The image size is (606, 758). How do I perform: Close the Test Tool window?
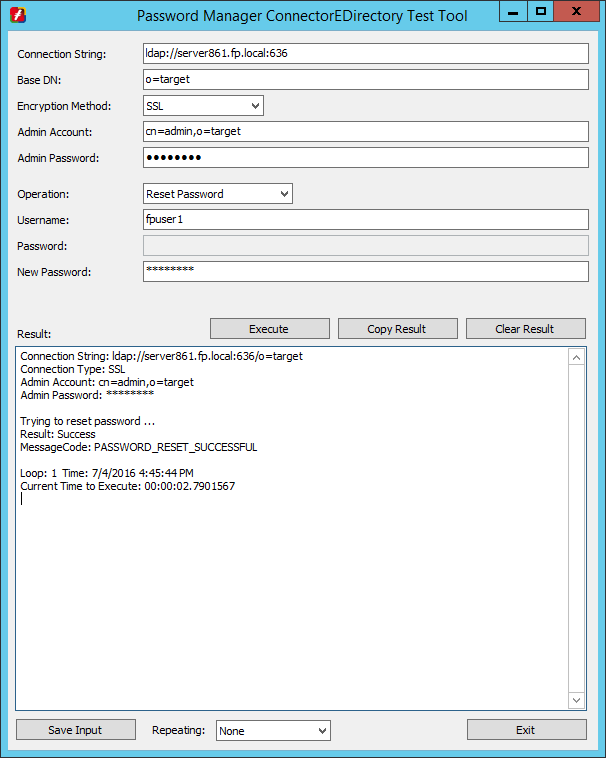pos(576,11)
